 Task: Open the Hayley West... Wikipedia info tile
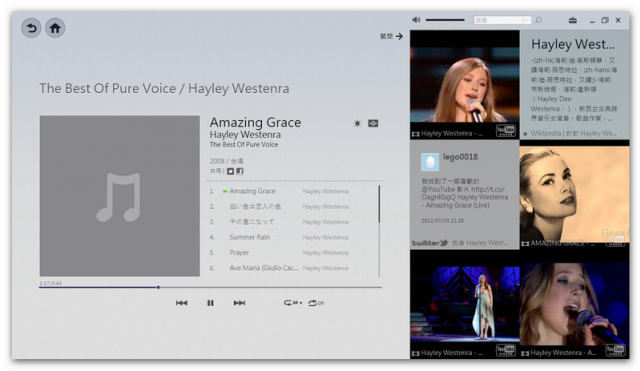point(575,85)
